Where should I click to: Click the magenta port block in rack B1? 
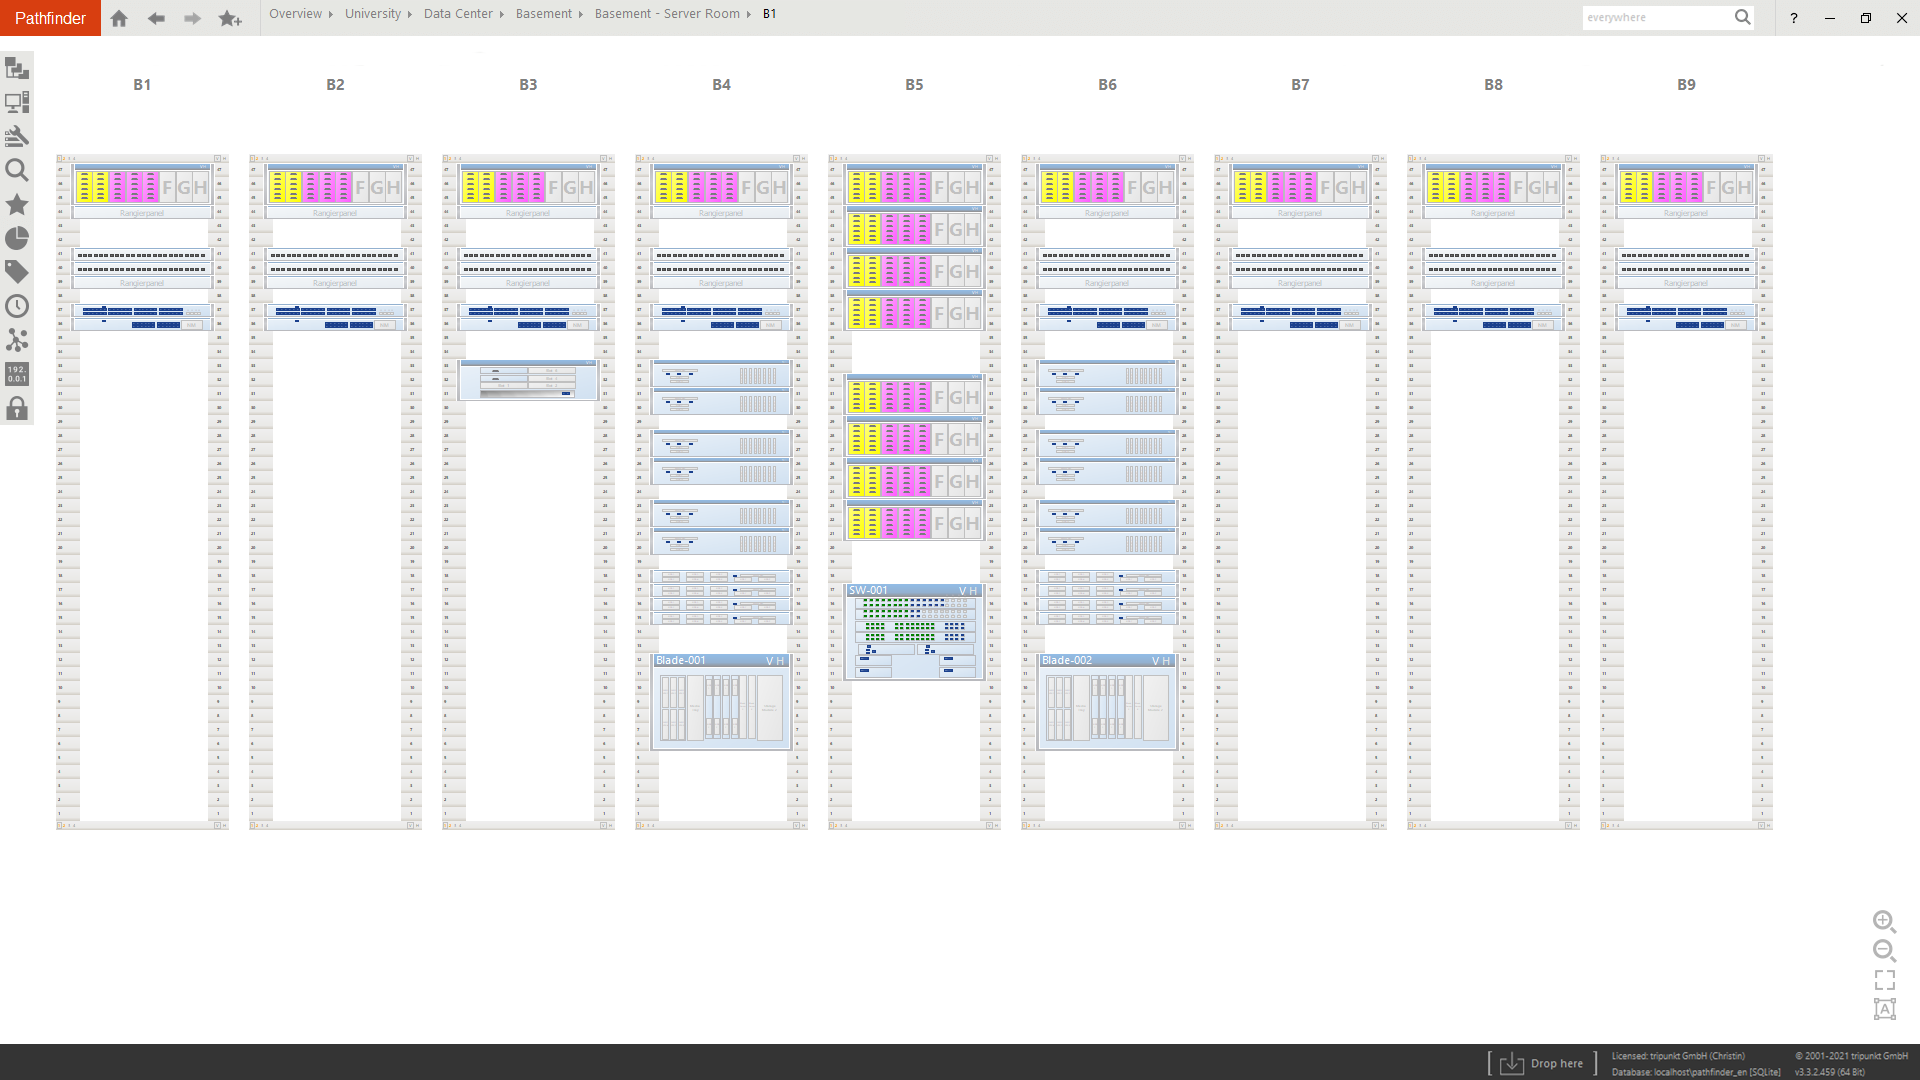pyautogui.click(x=133, y=186)
